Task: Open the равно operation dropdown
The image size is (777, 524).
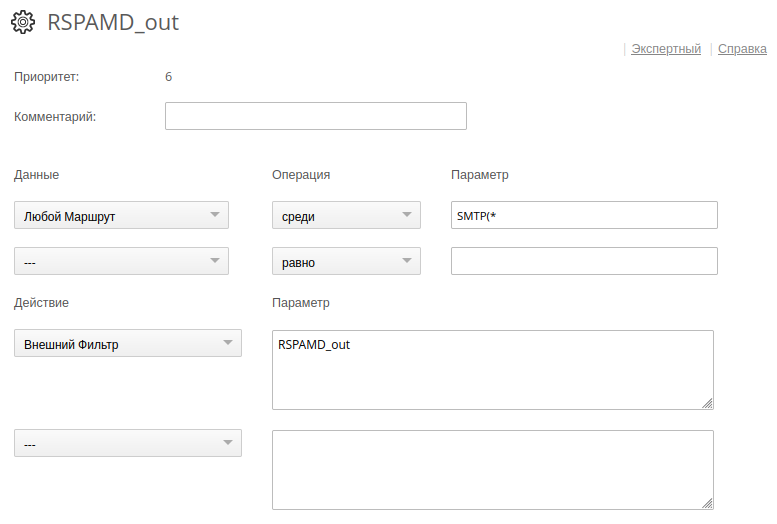Action: tap(346, 261)
